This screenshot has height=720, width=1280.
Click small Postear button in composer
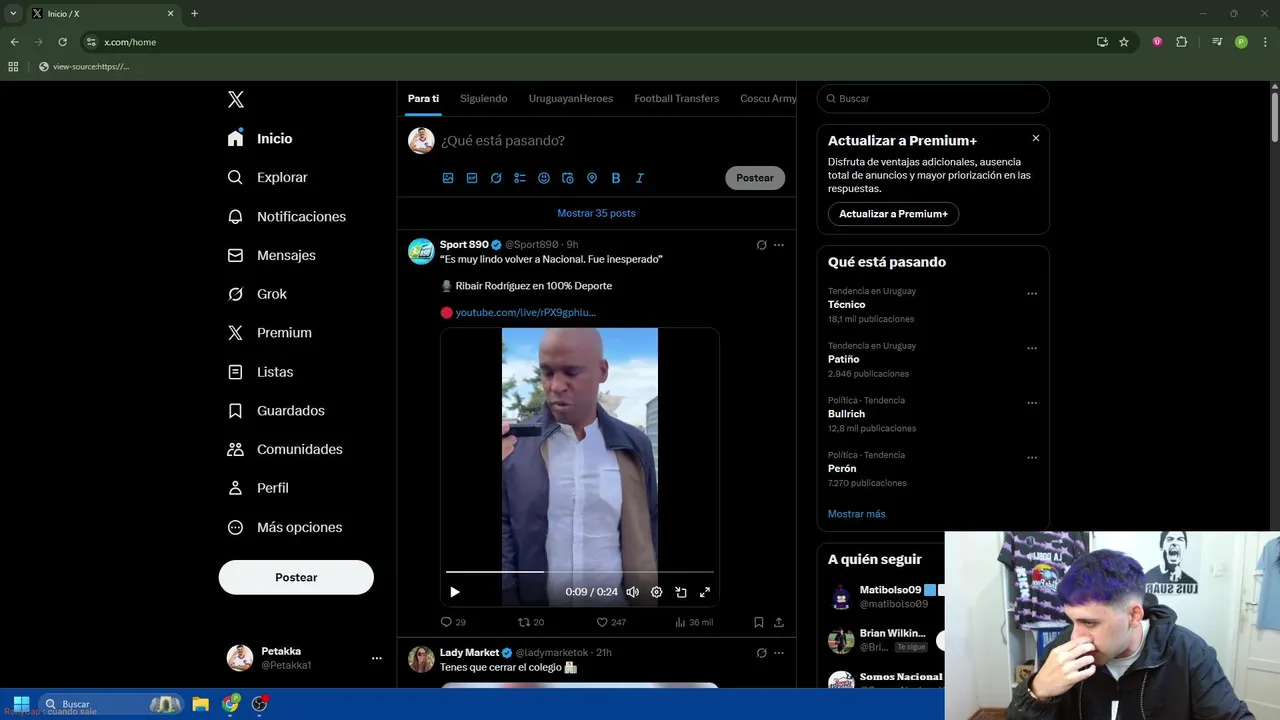(755, 178)
